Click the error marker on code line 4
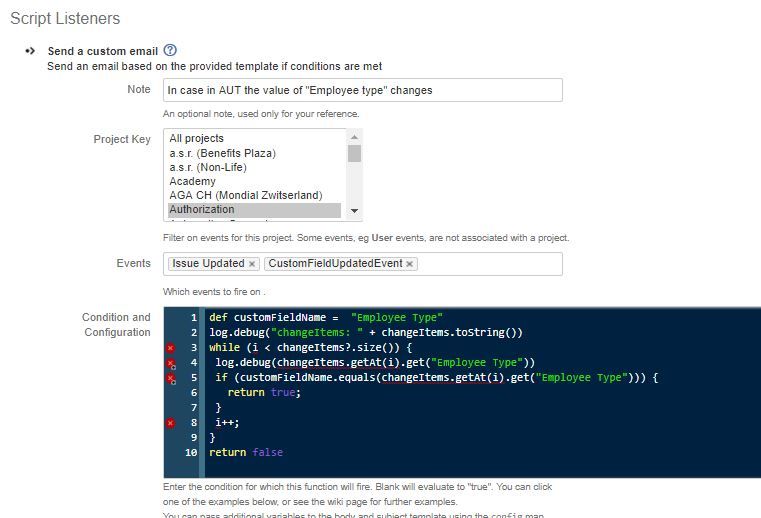Viewport: 761px width, 518px height. [171, 363]
